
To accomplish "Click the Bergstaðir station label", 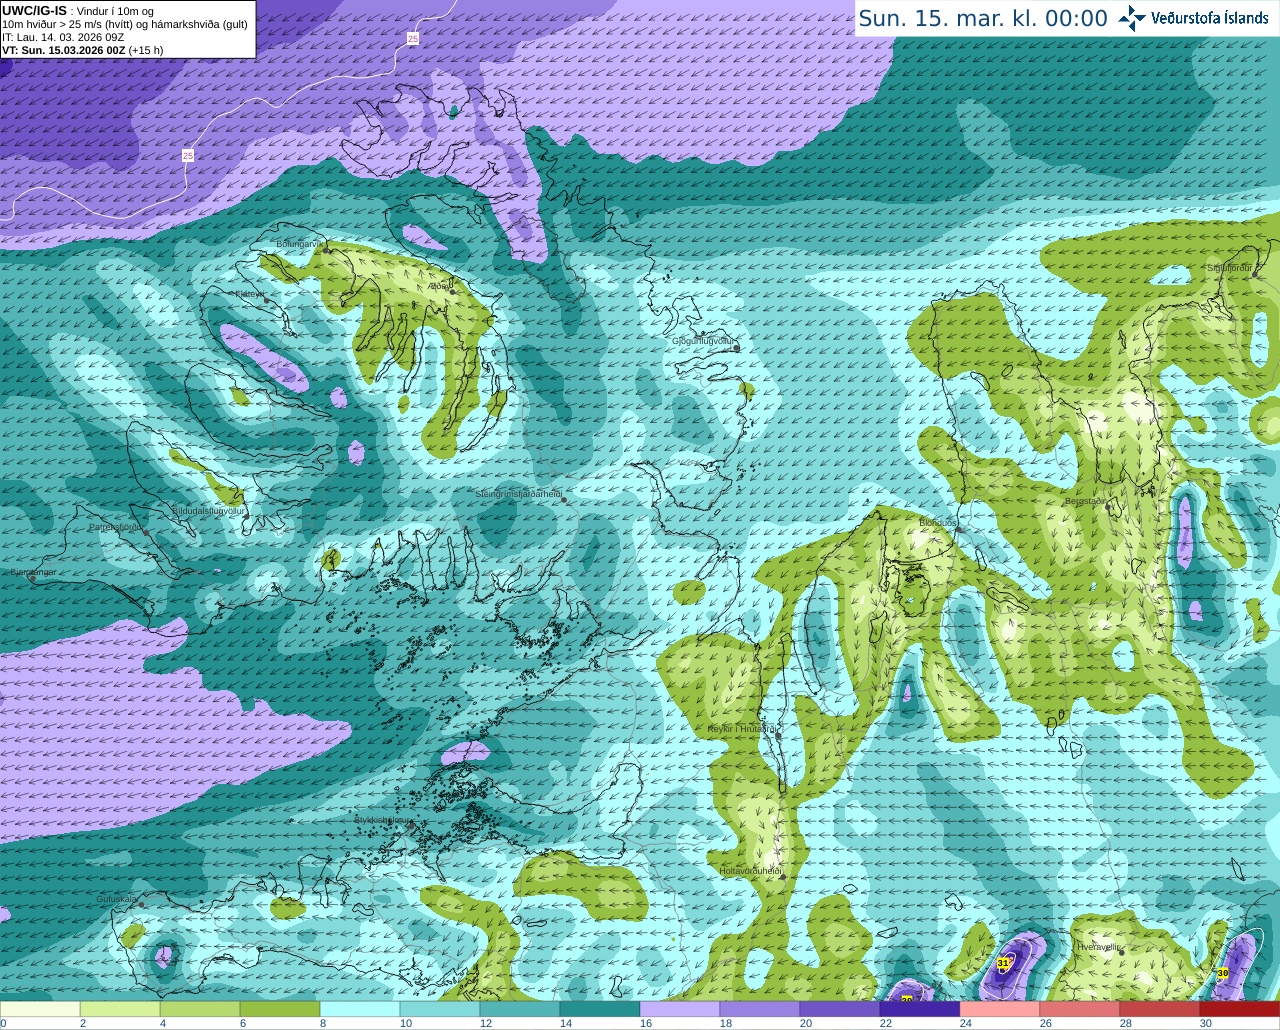I will pyautogui.click(x=1087, y=501).
